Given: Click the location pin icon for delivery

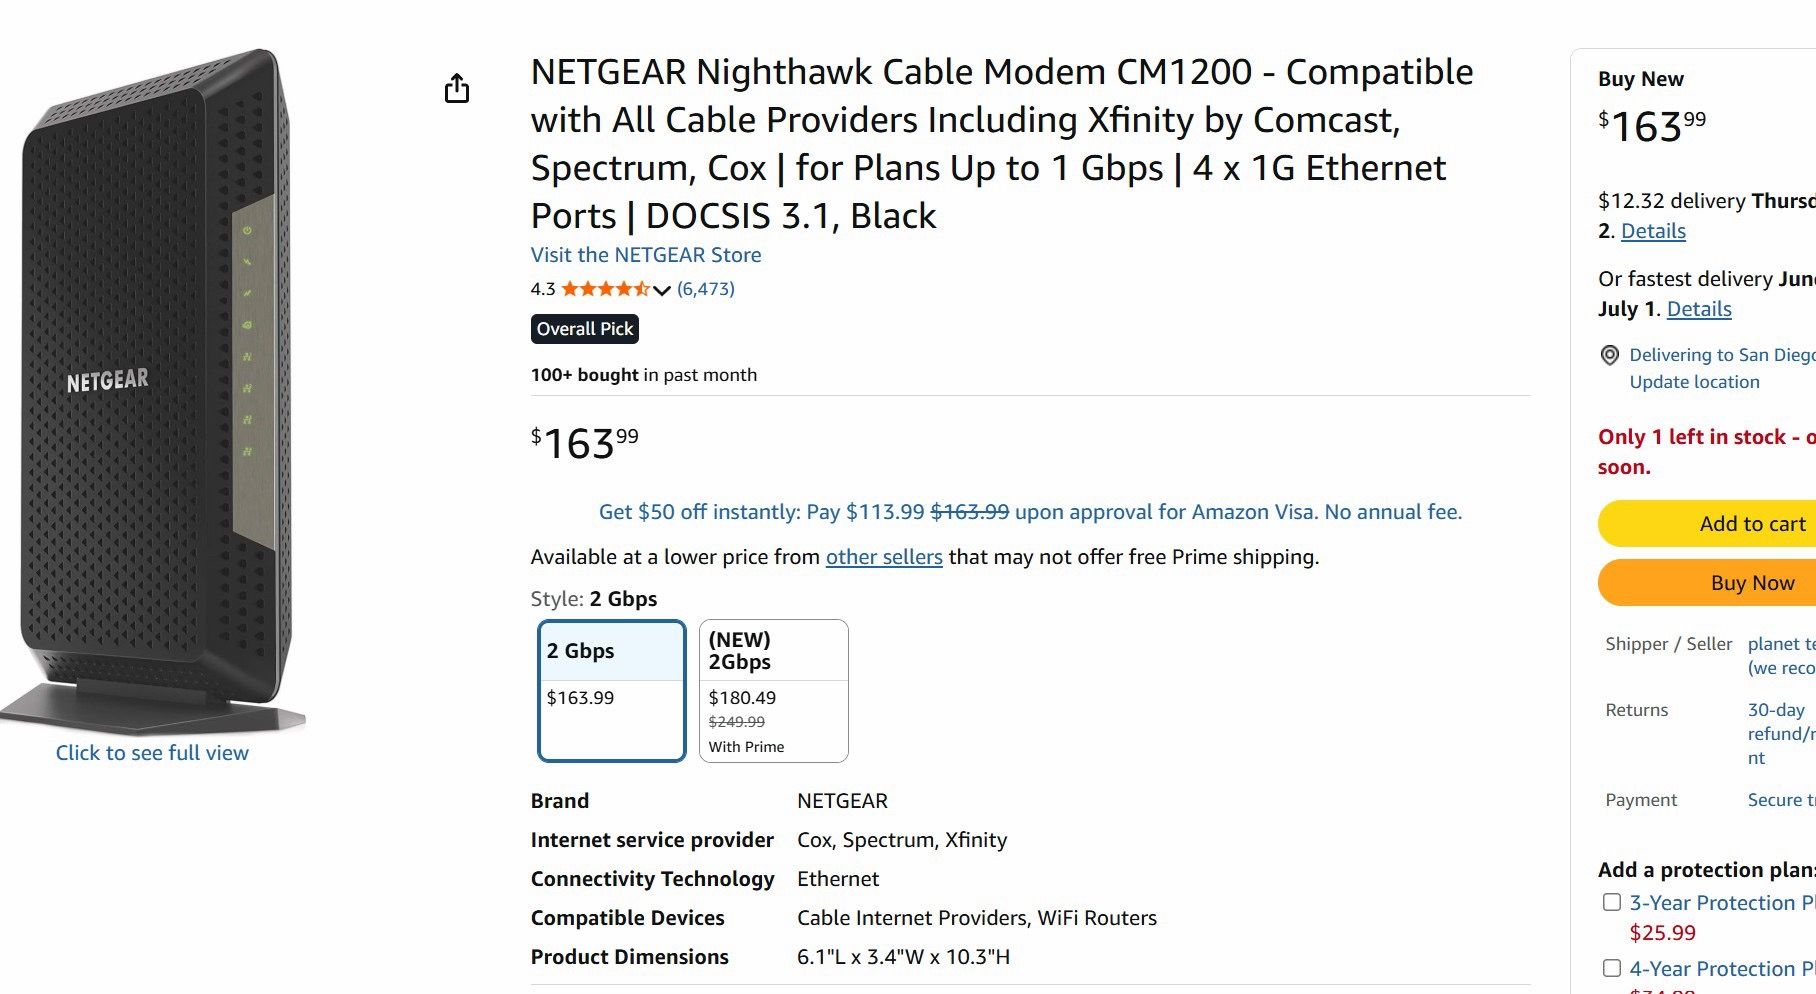Looking at the screenshot, I should point(1610,355).
